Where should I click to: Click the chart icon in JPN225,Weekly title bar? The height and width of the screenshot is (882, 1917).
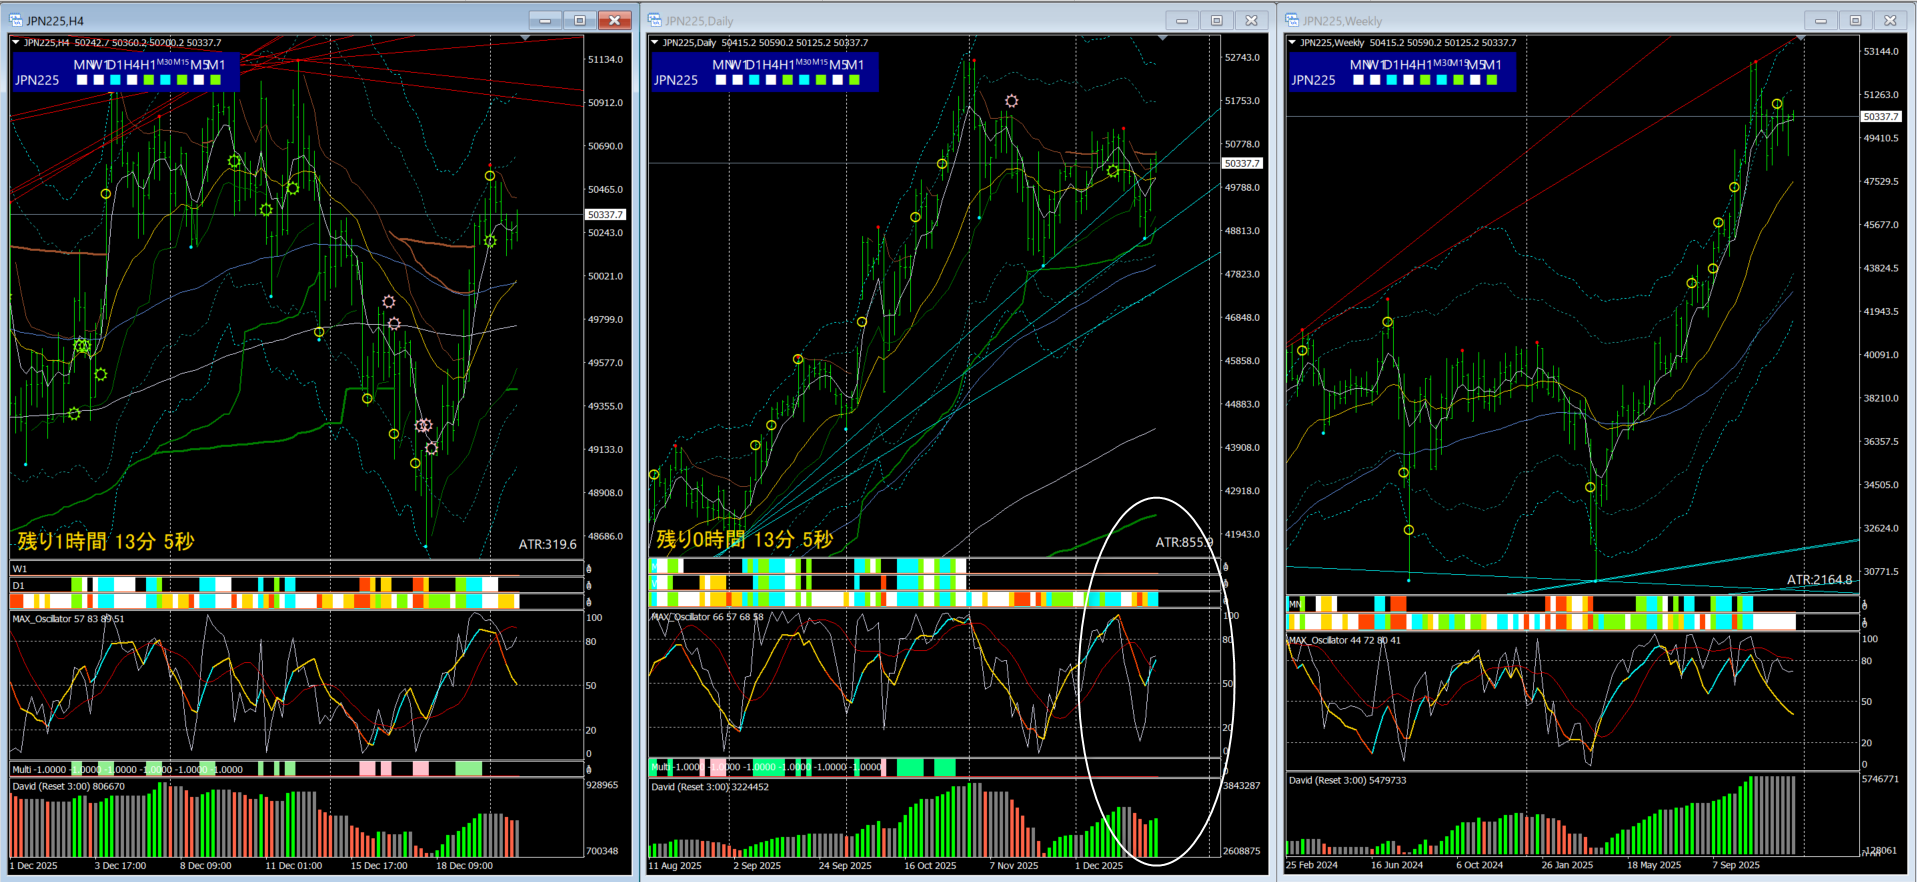point(1292,20)
